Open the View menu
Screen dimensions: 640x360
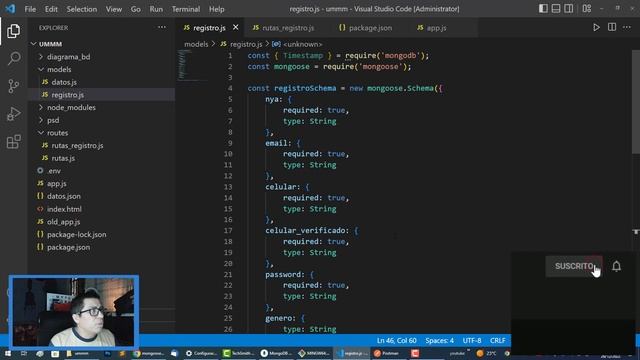point(113,9)
